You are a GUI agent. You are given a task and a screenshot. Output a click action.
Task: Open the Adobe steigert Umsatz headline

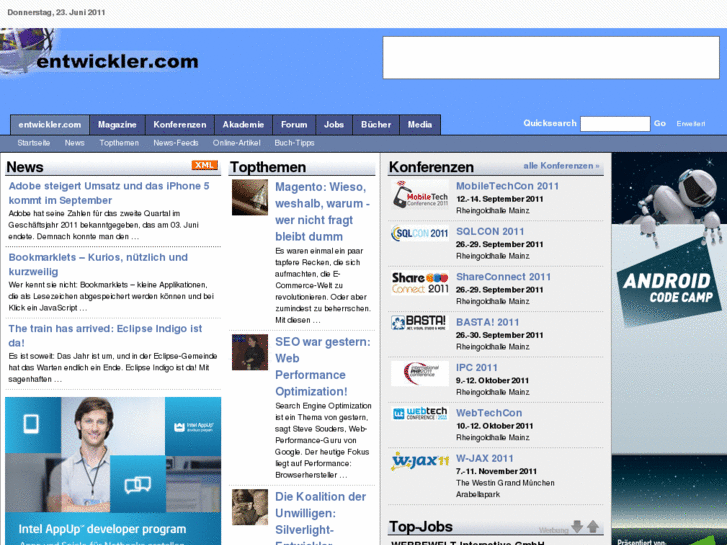[109, 193]
